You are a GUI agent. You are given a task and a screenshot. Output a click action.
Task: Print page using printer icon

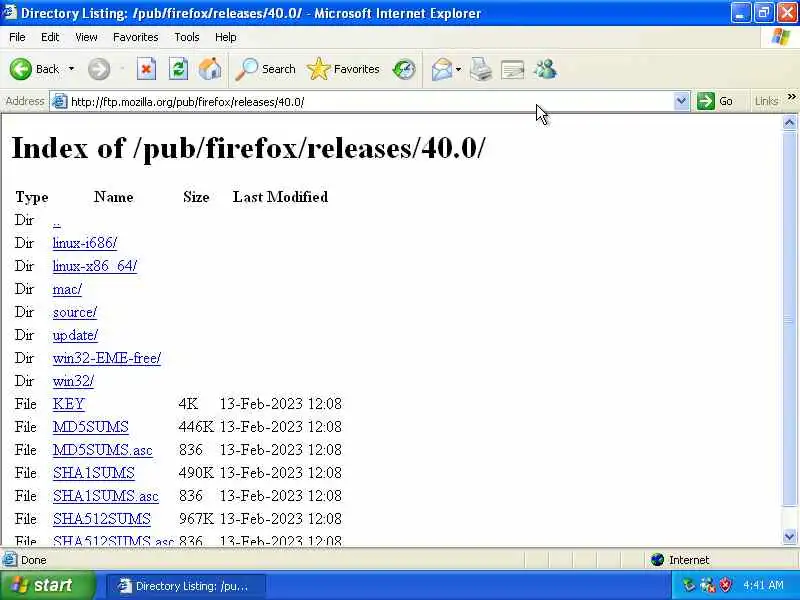(481, 69)
